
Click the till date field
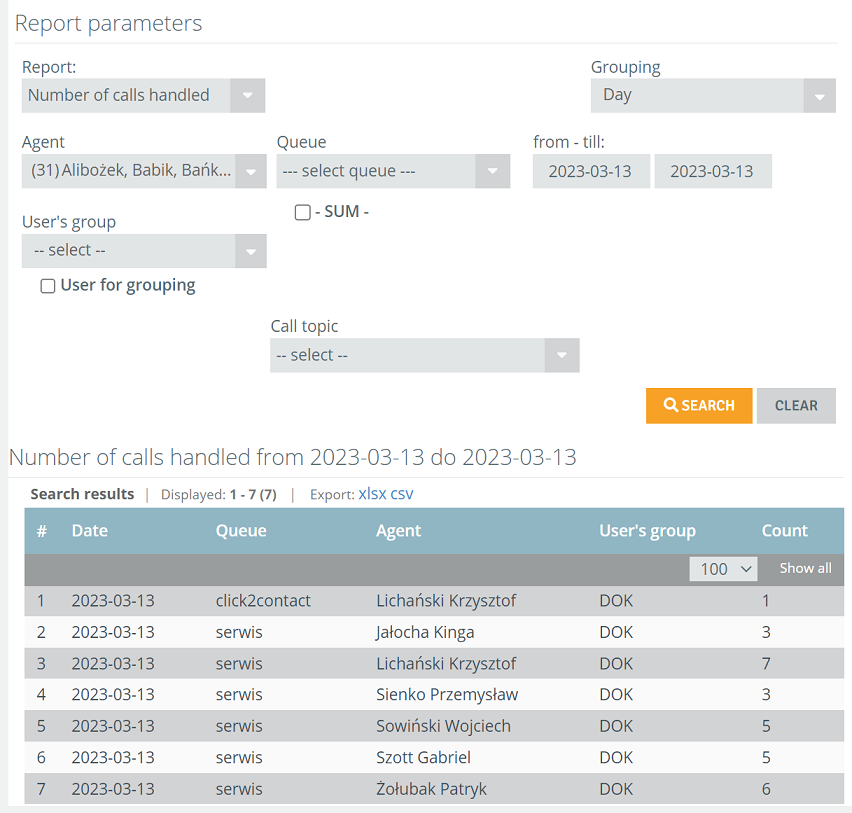pos(713,171)
